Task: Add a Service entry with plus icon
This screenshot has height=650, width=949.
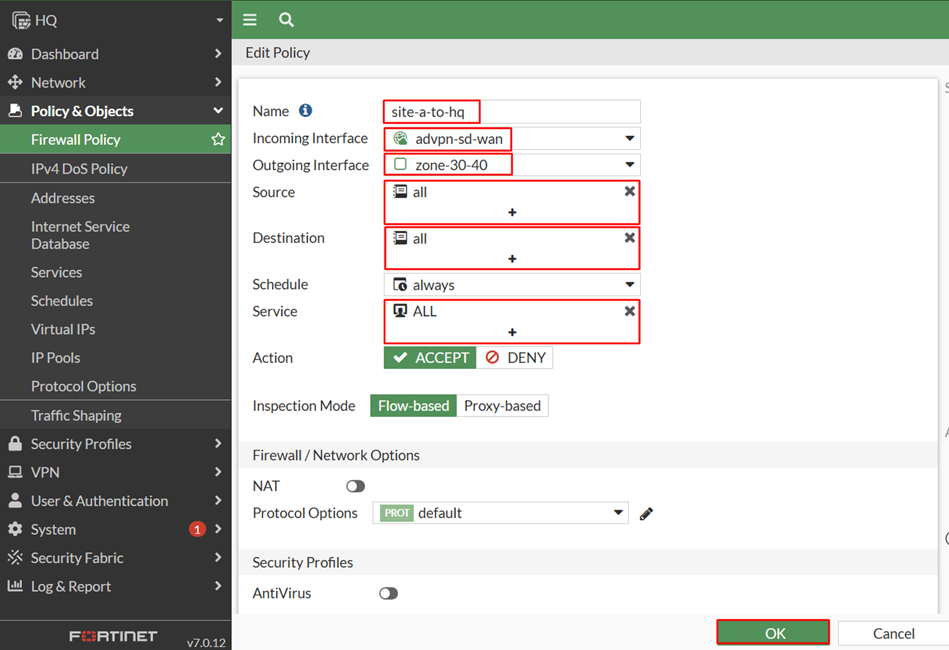Action: (x=512, y=332)
